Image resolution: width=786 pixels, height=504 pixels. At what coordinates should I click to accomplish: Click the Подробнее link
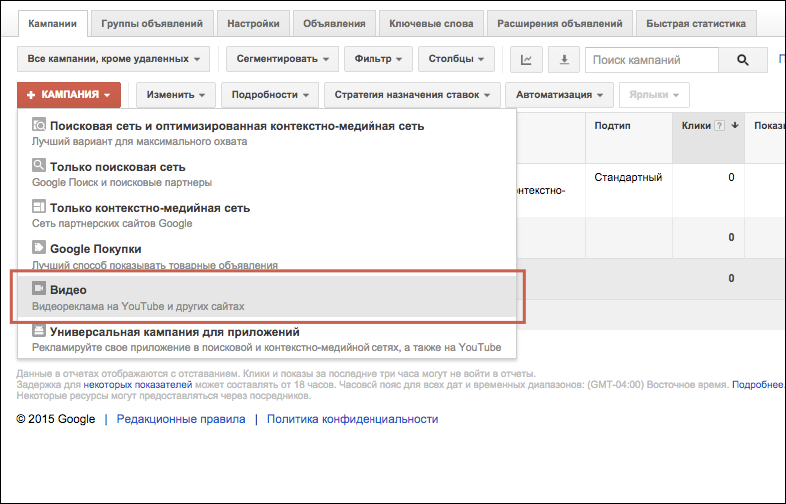point(757,385)
